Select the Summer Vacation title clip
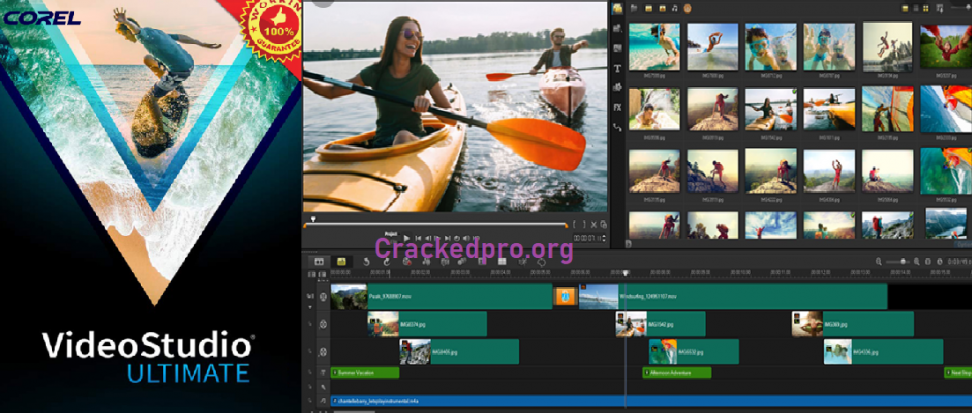 (x=365, y=373)
